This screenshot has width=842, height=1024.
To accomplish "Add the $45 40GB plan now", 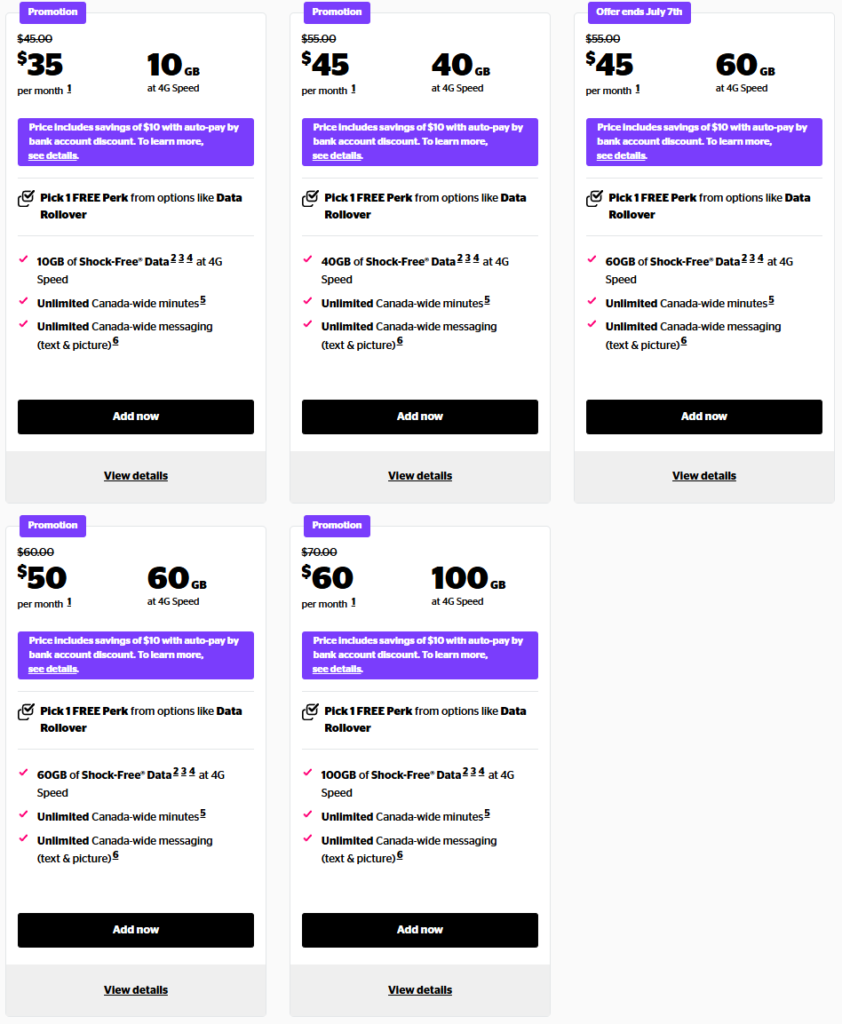I will pyautogui.click(x=420, y=416).
